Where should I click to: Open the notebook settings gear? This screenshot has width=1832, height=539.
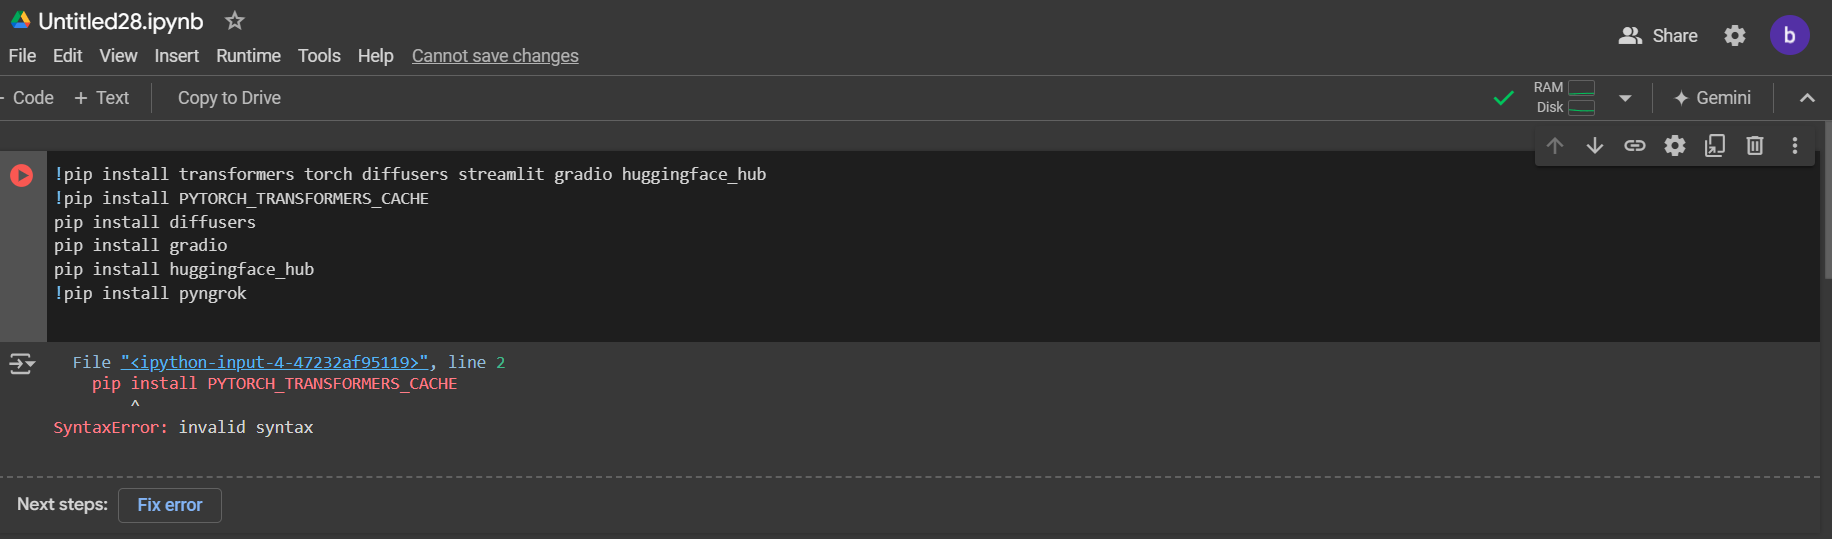coord(1735,36)
